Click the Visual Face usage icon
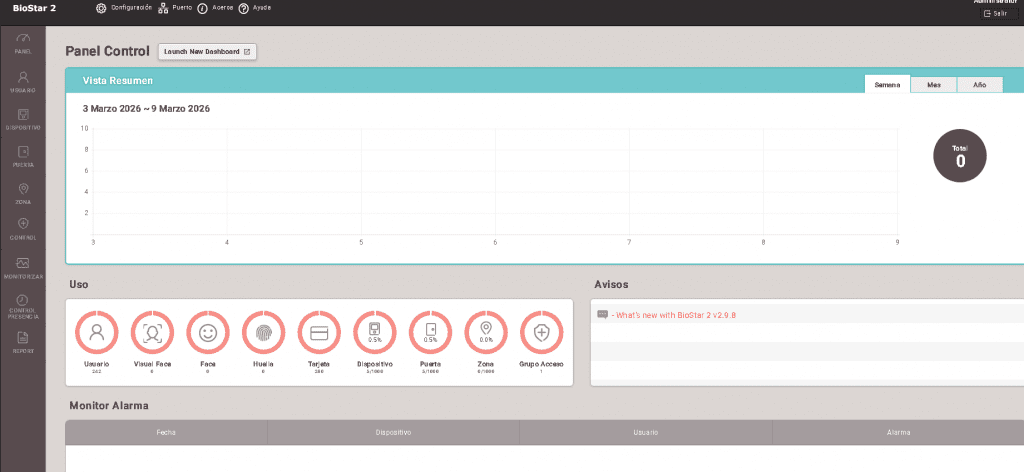This screenshot has width=1024, height=472. coord(152,332)
